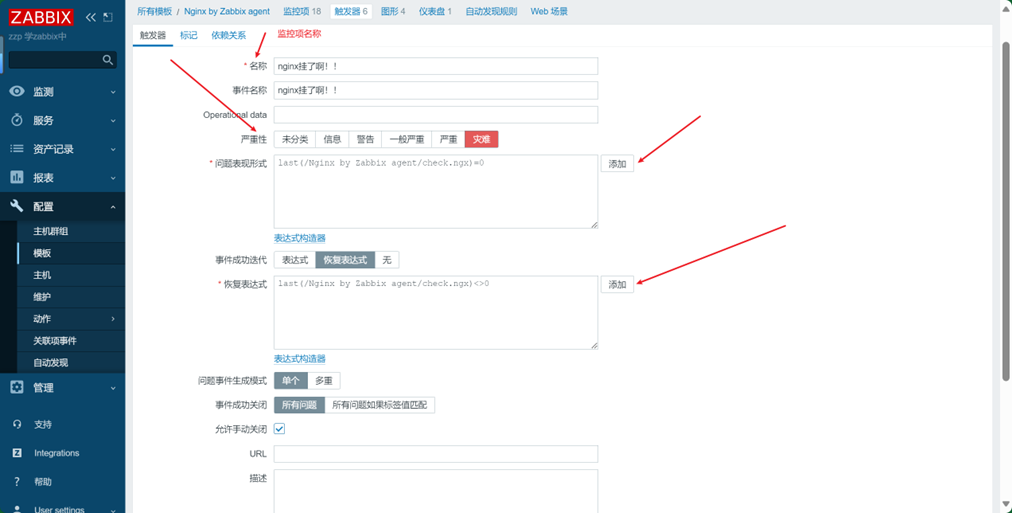This screenshot has width=1012, height=513.
Task: Click the chart icon for 报表
Action: pos(17,177)
